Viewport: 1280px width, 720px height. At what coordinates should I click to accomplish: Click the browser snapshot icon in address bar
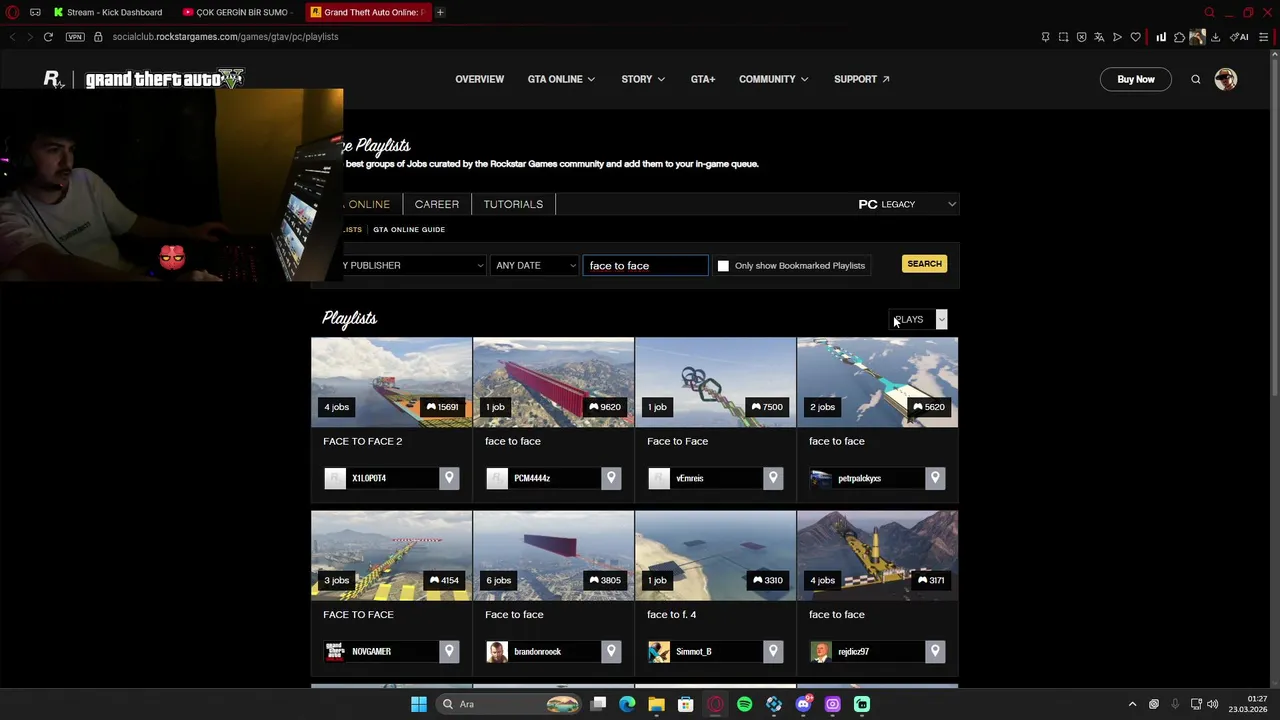click(x=1063, y=37)
